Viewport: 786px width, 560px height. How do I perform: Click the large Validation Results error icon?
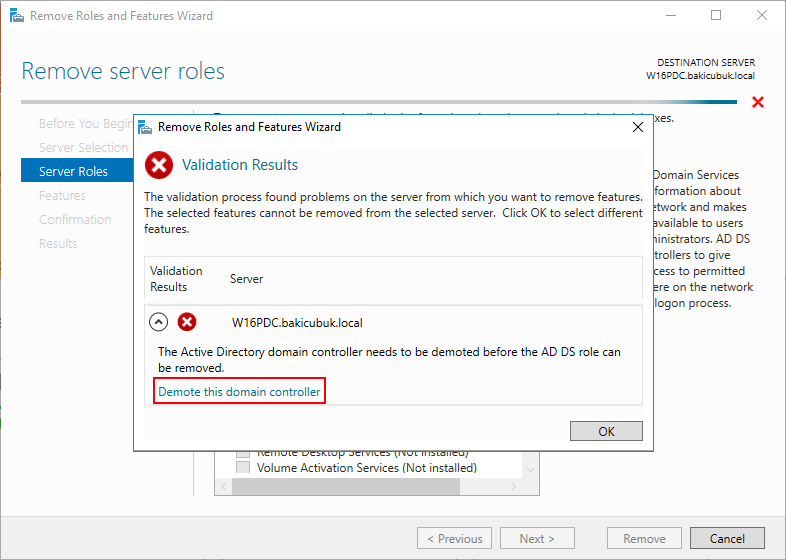click(159, 165)
